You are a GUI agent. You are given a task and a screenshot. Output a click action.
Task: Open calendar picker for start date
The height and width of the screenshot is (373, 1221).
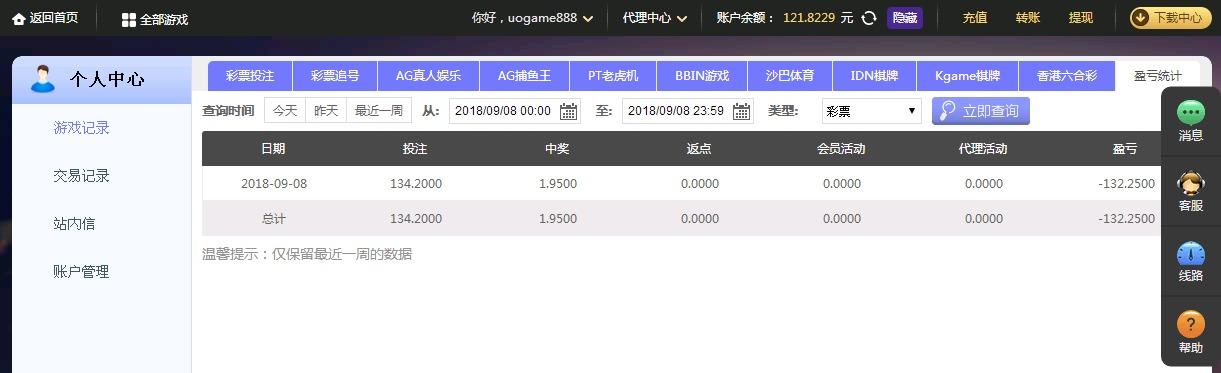click(568, 111)
